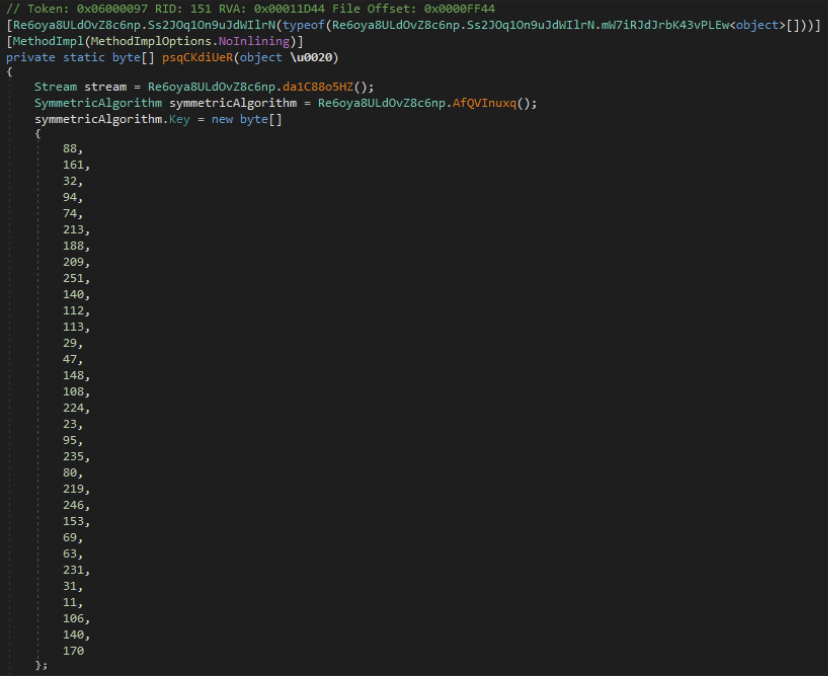Go to the AfQVInuxq method call
The image size is (828, 676).
pos(484,103)
